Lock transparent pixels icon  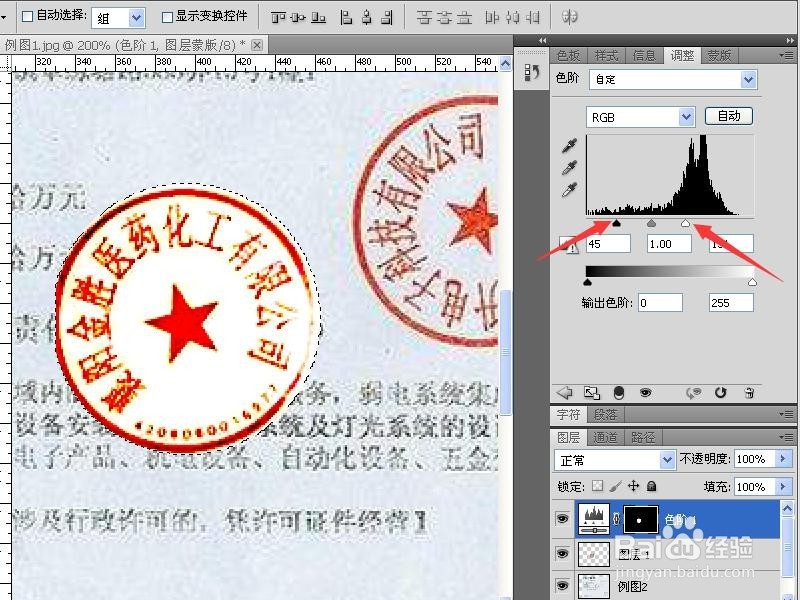pyautogui.click(x=598, y=486)
